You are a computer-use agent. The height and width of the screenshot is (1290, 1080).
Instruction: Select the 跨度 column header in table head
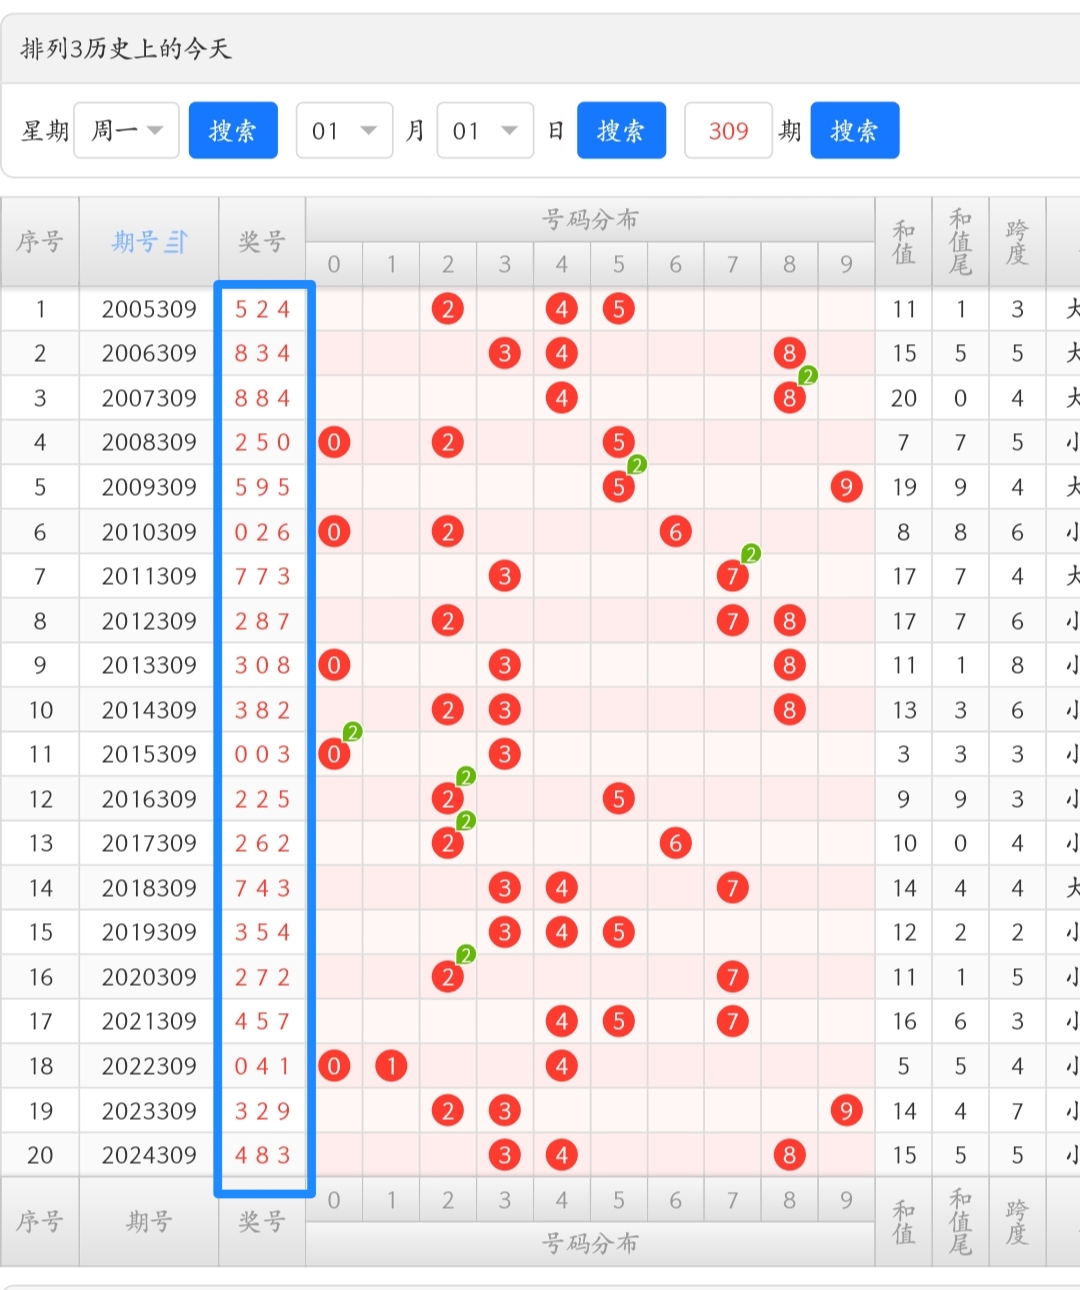click(x=1017, y=242)
